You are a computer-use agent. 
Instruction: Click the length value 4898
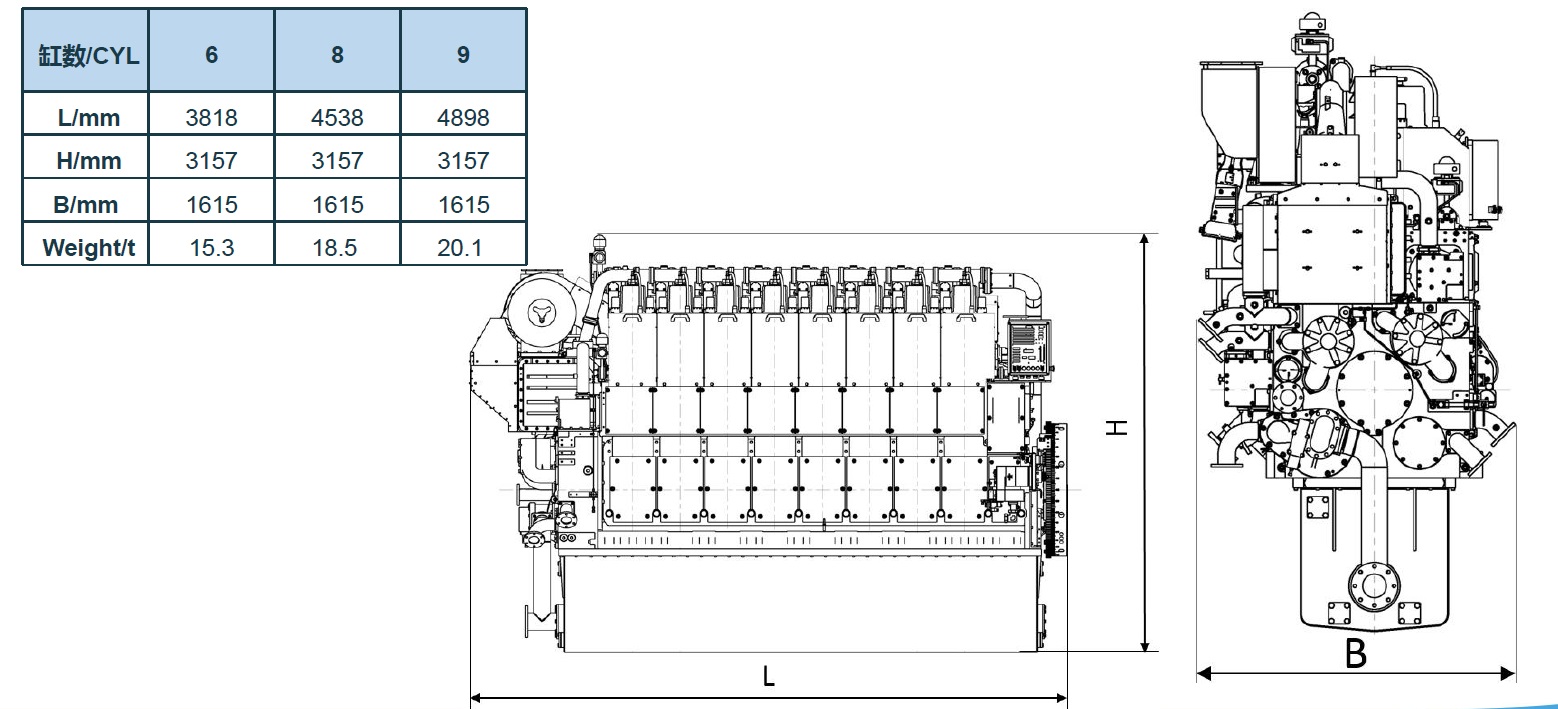click(464, 117)
